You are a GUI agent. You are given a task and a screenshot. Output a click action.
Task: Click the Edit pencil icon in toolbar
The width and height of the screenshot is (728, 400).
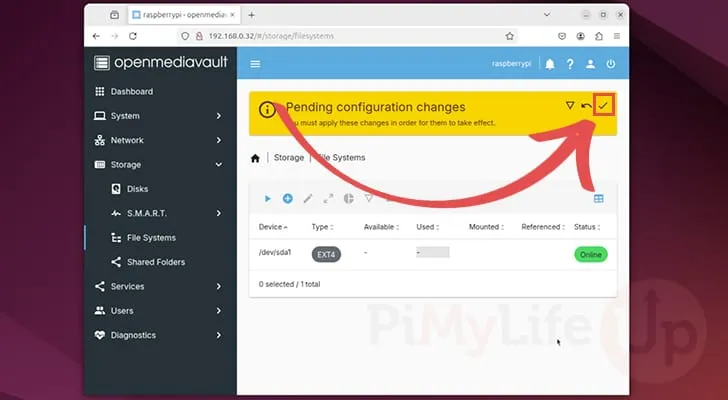308,199
